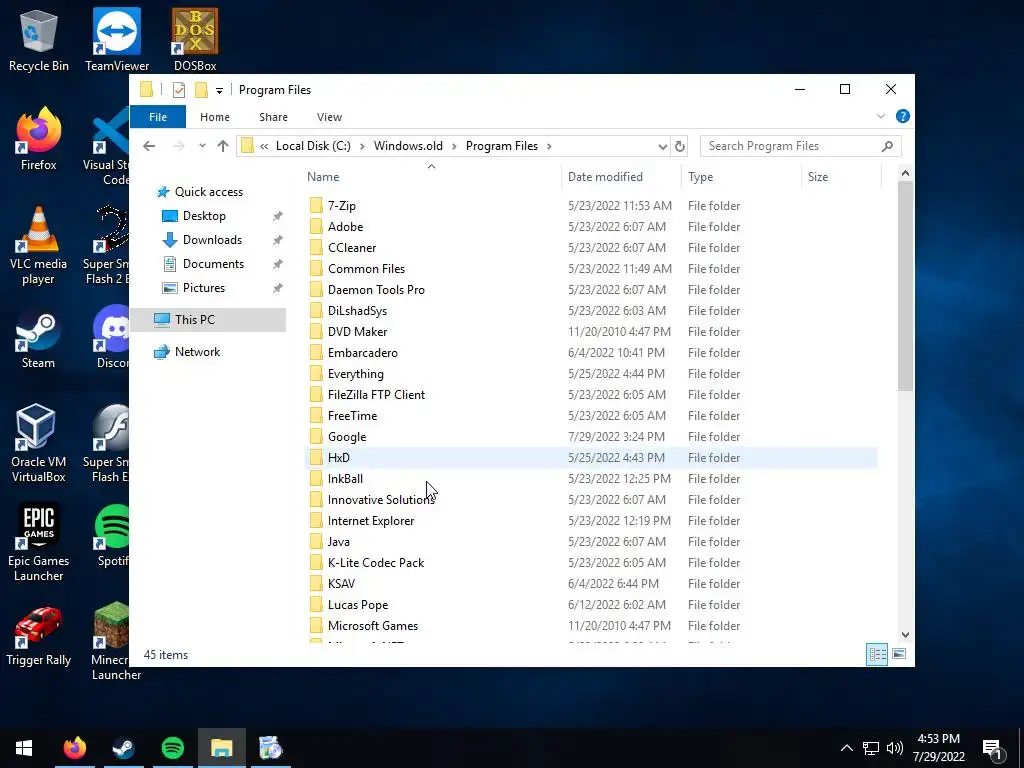Launch TeamViewer from the desktop
The image size is (1024, 768).
(x=117, y=40)
